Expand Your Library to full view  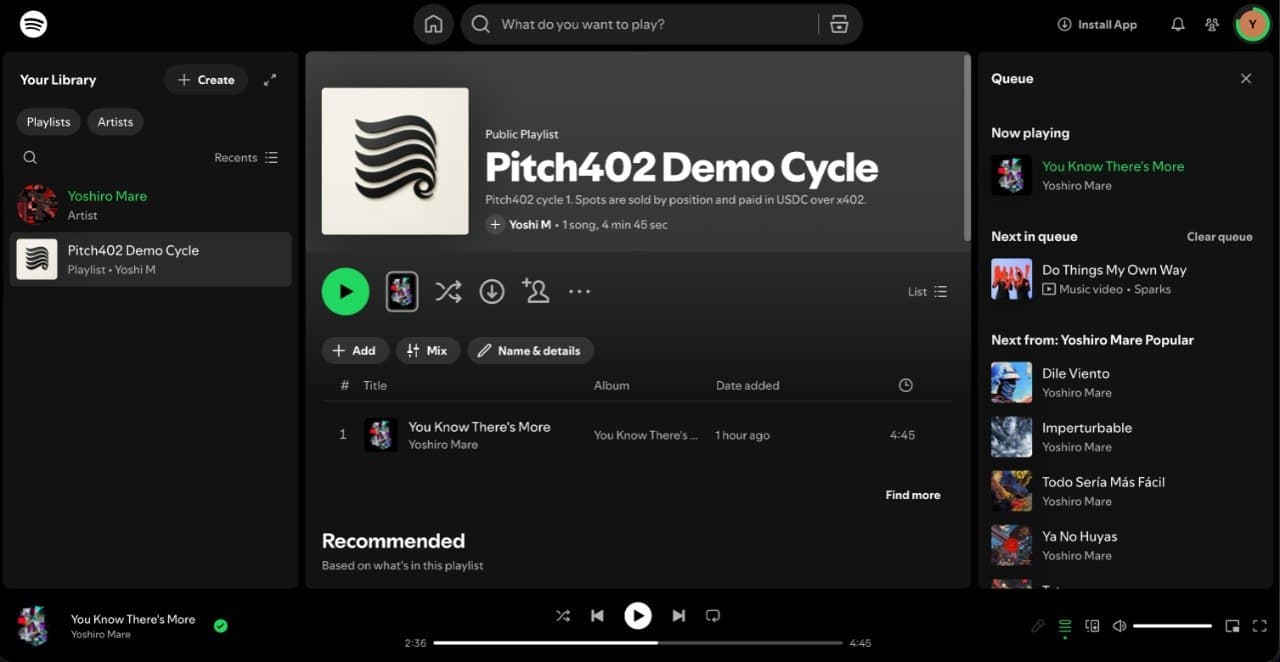pos(270,80)
